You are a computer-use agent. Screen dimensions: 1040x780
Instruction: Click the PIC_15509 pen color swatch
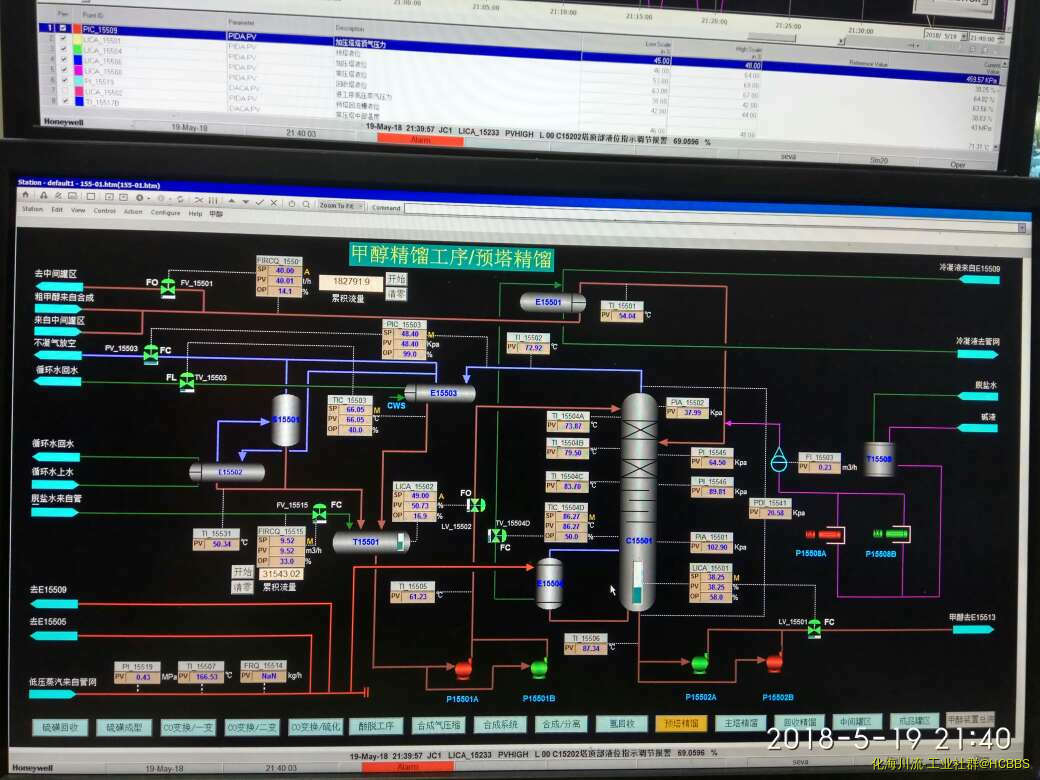pos(79,30)
